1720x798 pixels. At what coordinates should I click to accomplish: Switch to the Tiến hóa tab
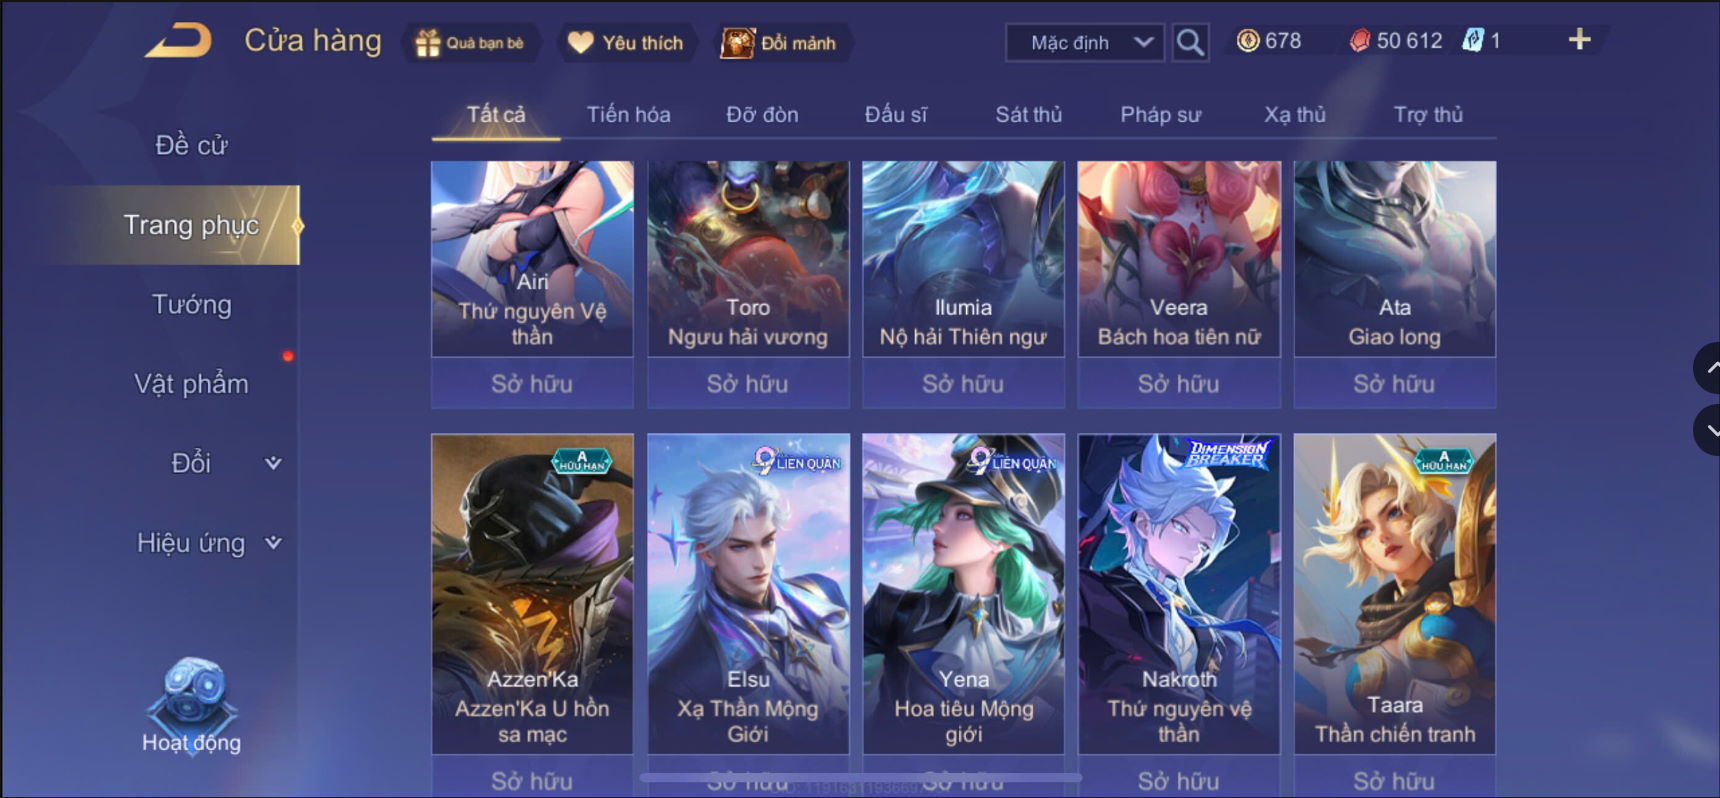coord(628,114)
